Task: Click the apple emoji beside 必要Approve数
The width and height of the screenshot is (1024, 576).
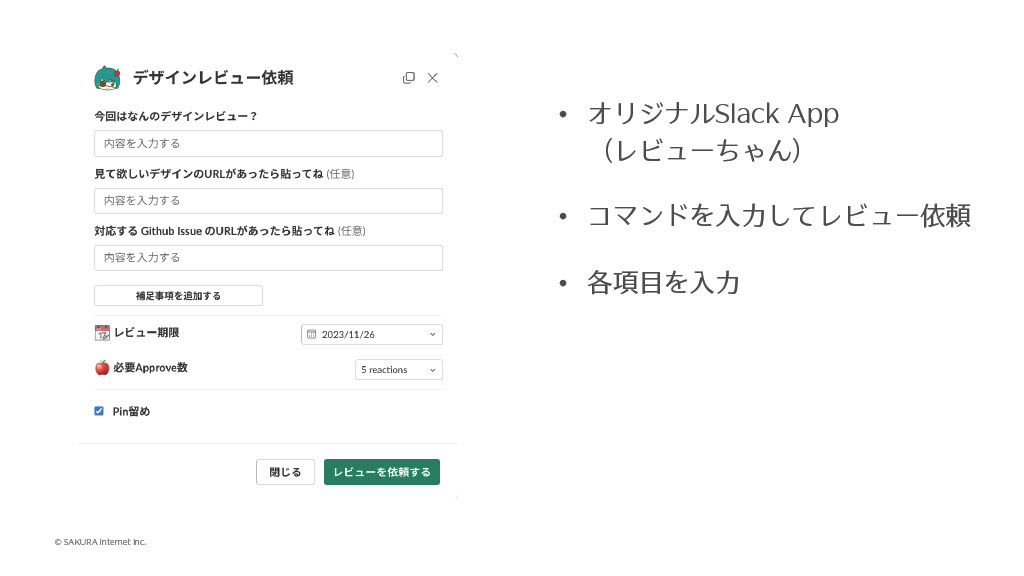Action: (102, 368)
